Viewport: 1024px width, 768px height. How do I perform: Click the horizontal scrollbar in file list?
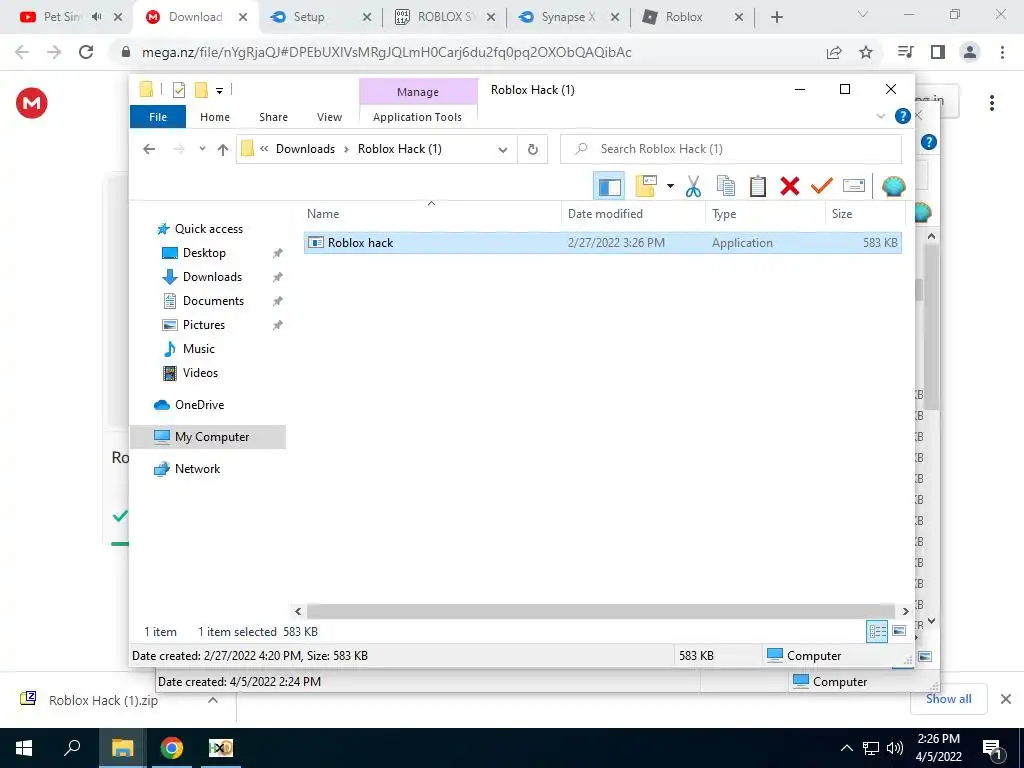click(x=601, y=611)
